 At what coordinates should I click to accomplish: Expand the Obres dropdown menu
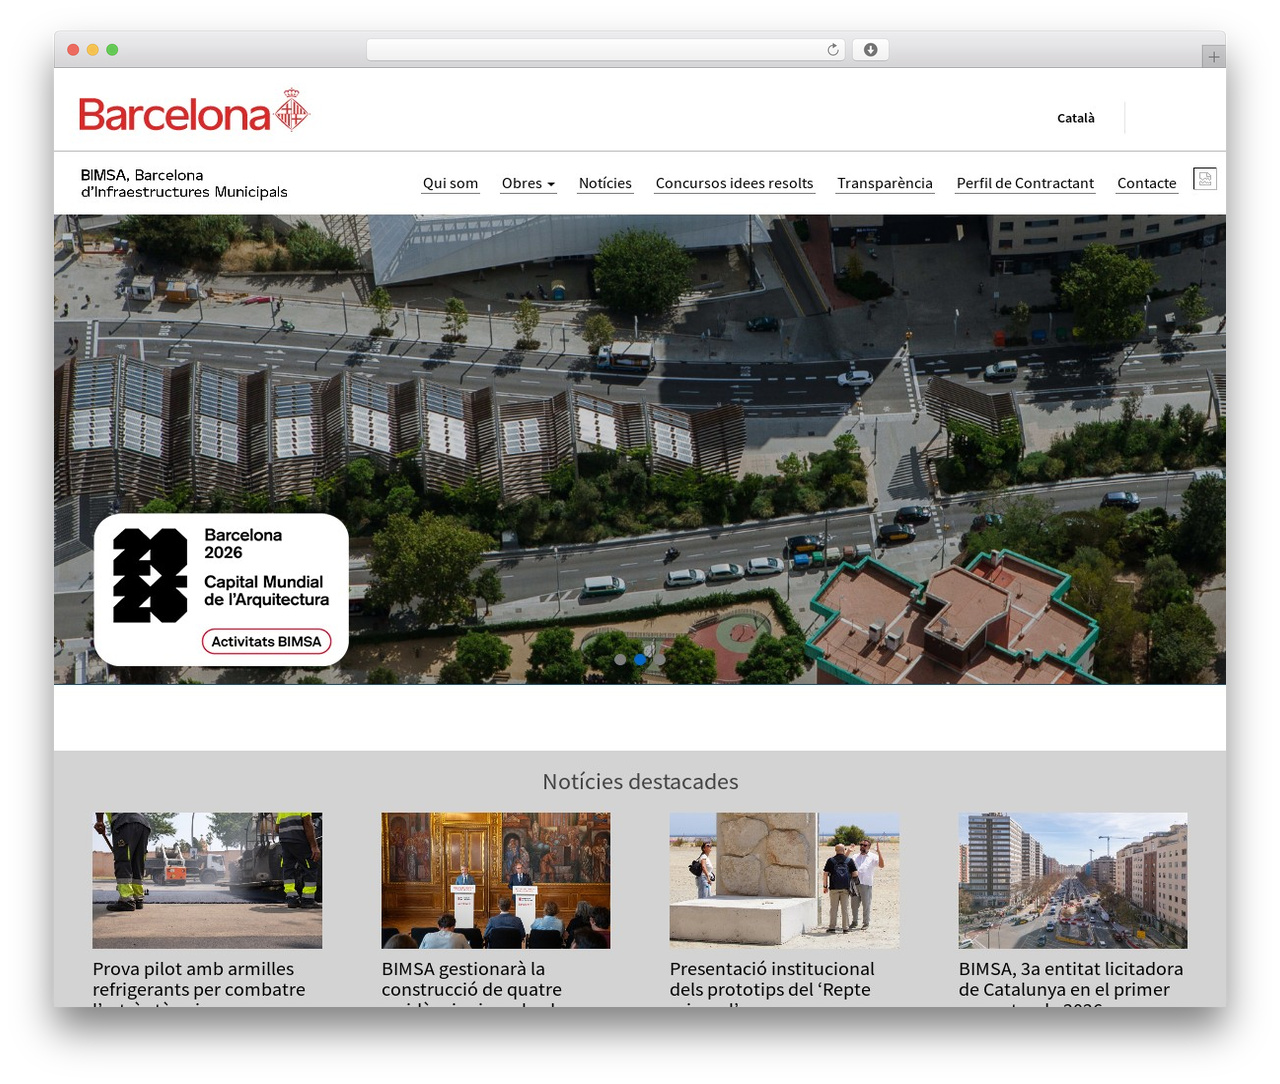[528, 183]
